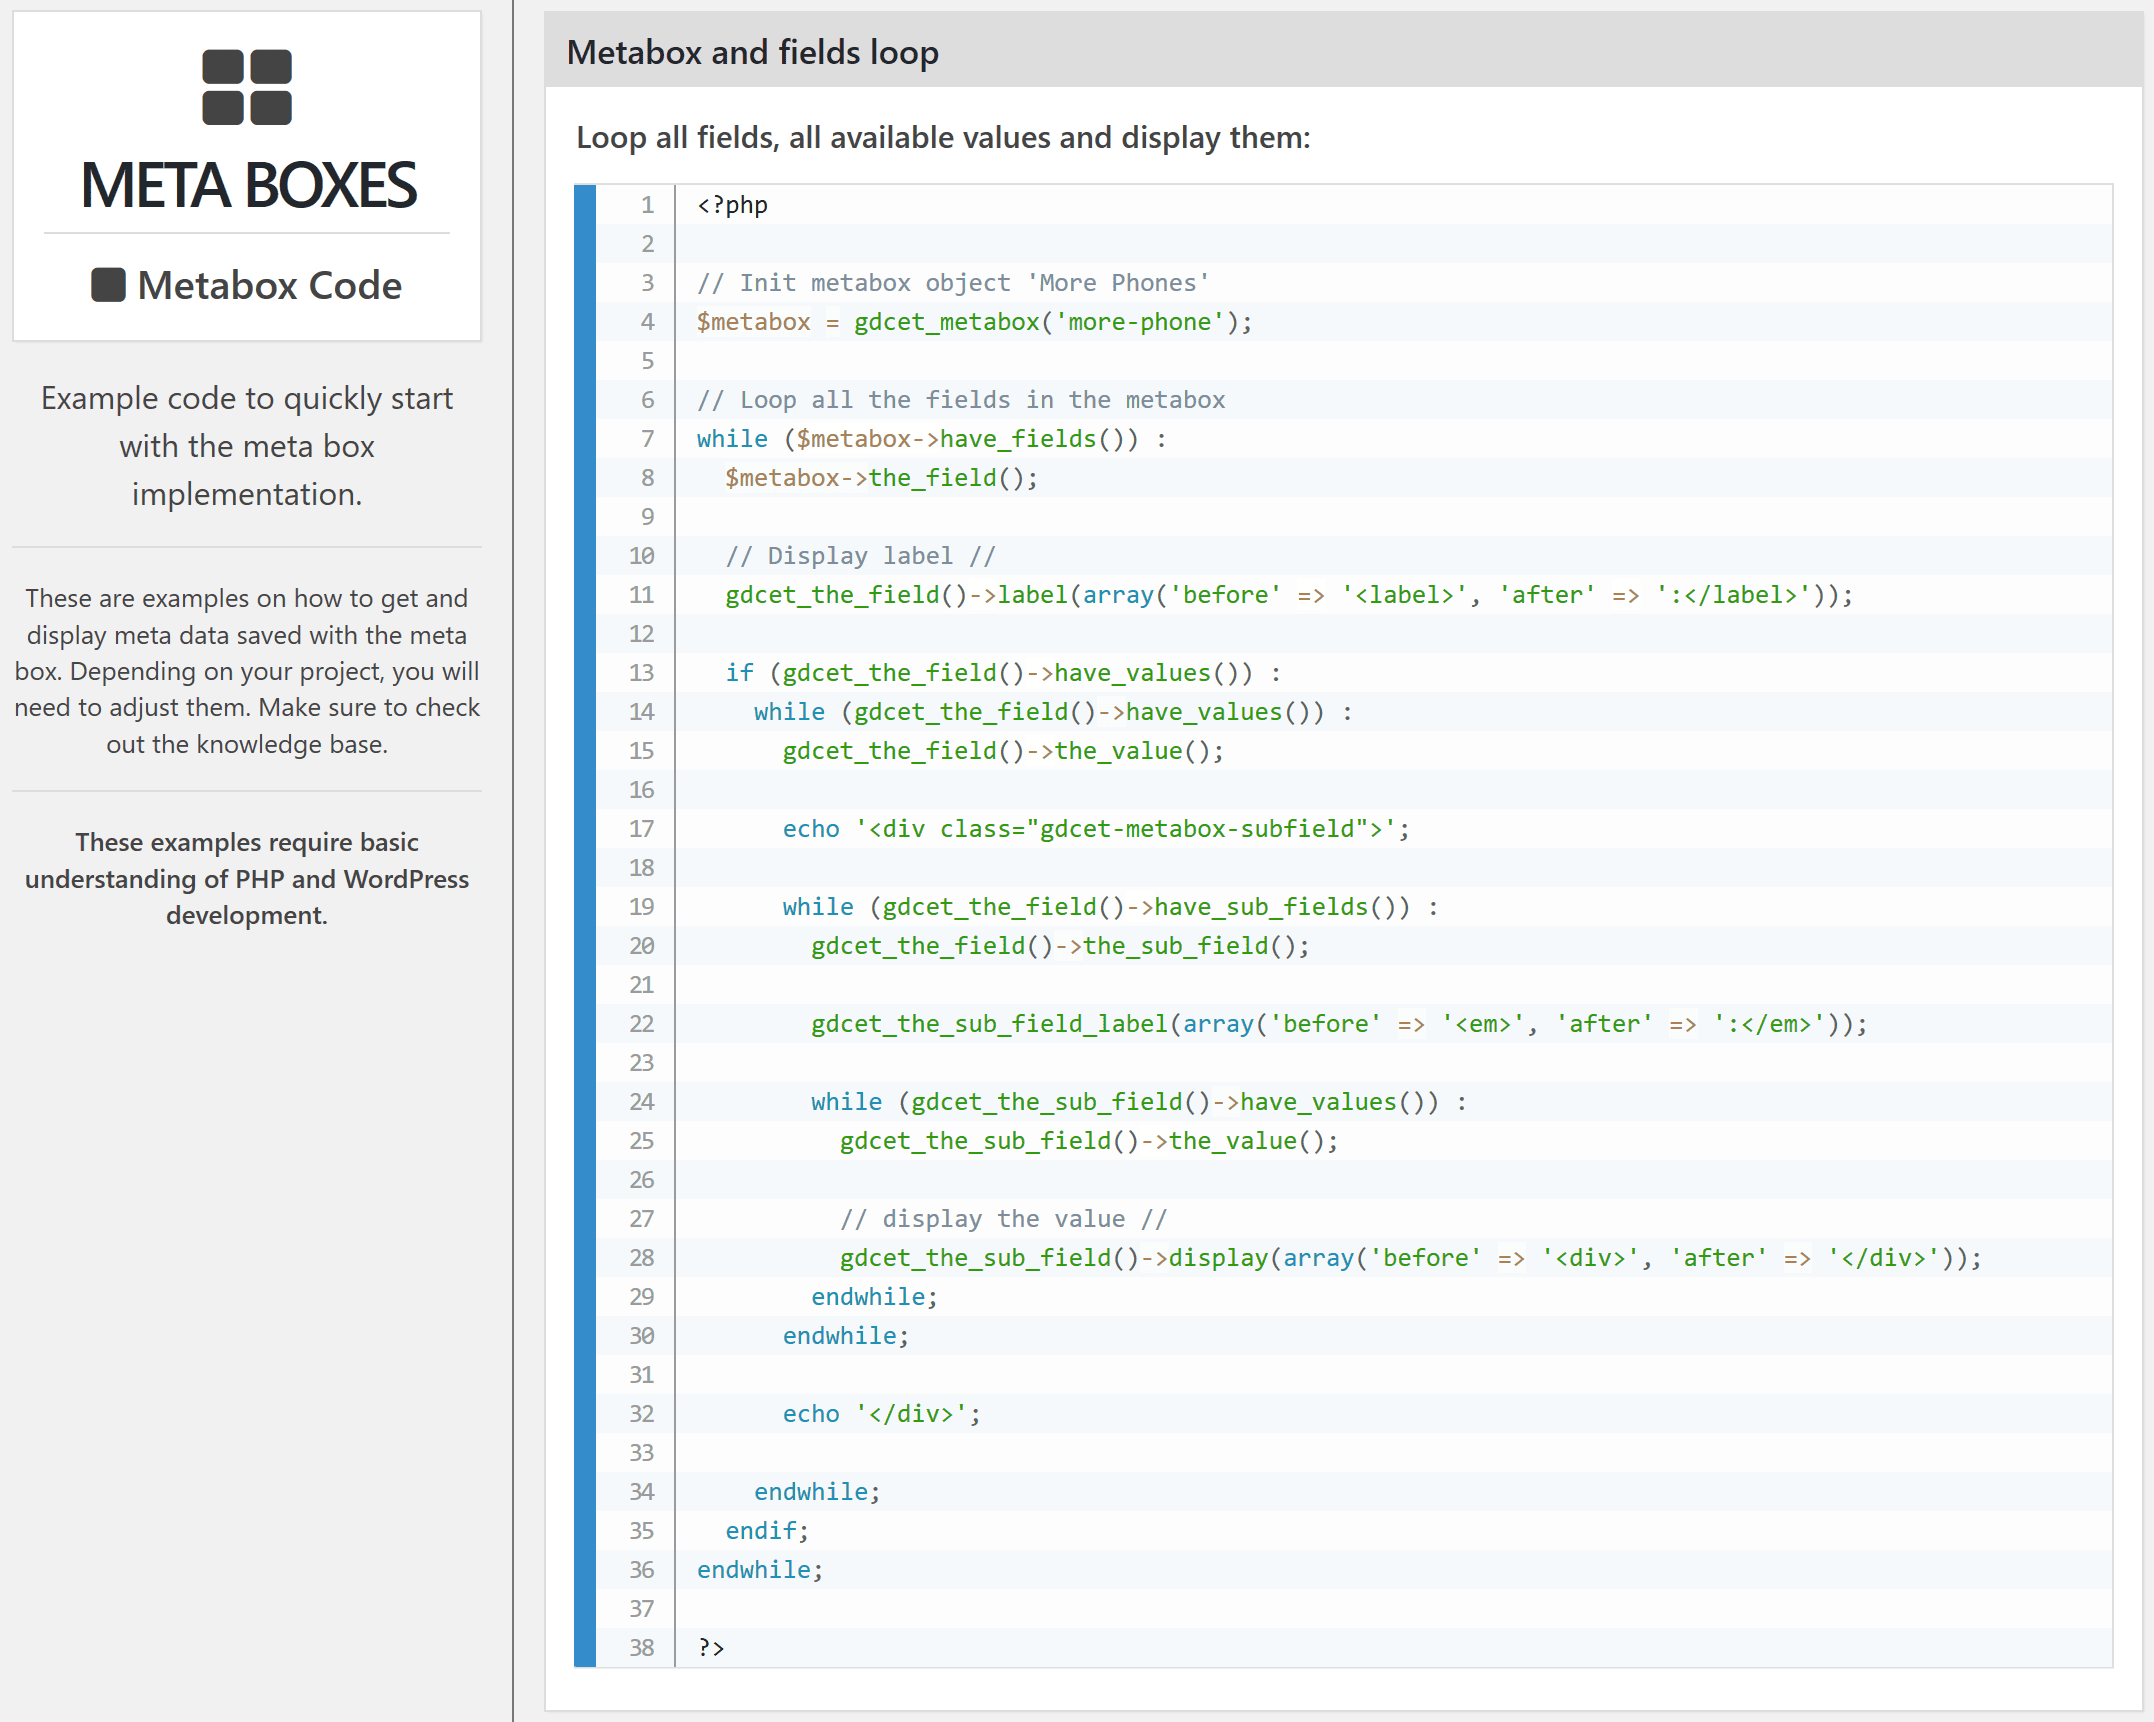Image resolution: width=2154 pixels, height=1722 pixels.
Task: Click the '// display the value //' comment
Action: pos(1003,1219)
